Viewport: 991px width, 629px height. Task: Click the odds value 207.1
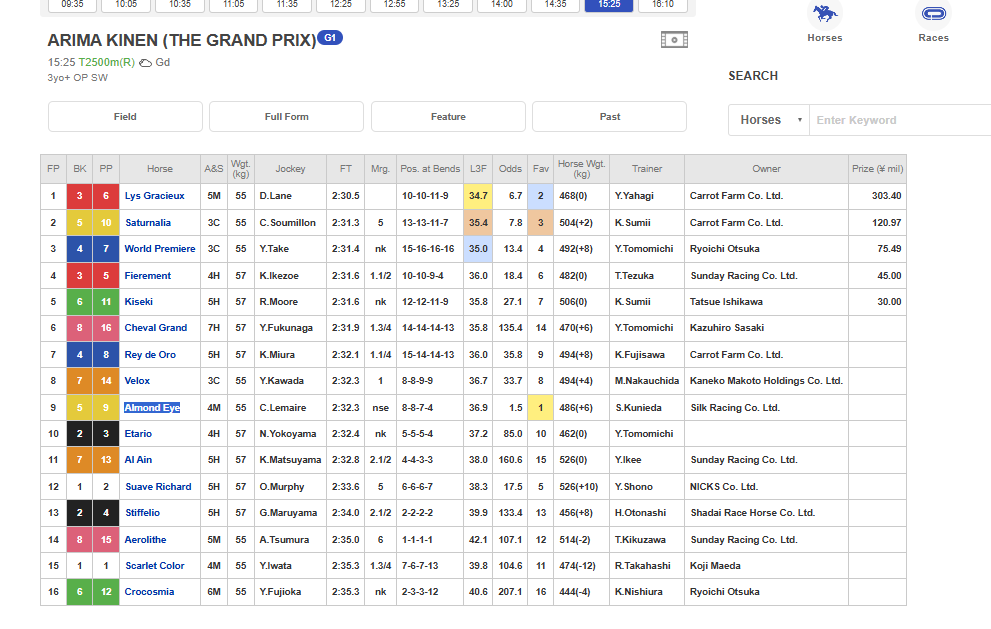coord(510,592)
